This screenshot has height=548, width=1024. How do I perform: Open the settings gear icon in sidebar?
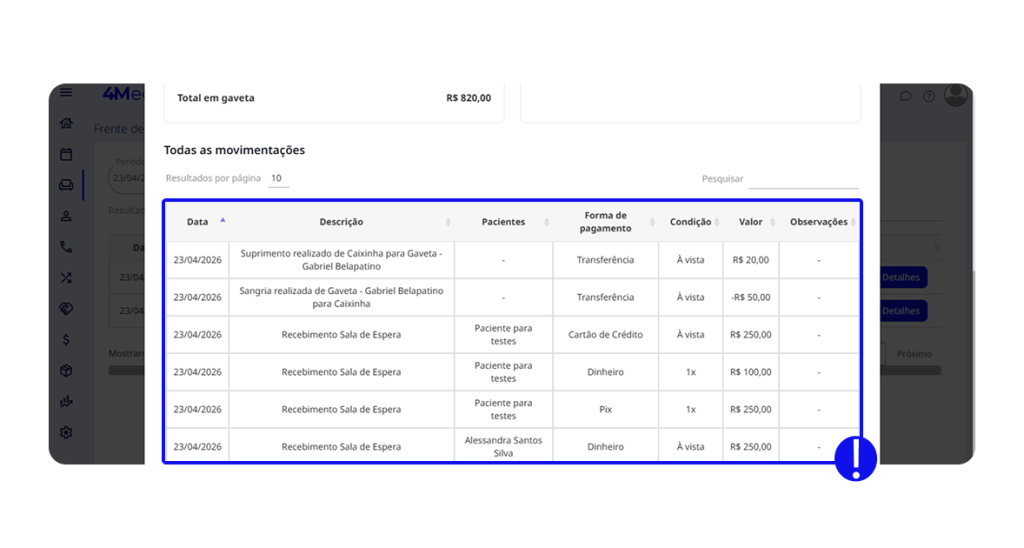(x=66, y=433)
